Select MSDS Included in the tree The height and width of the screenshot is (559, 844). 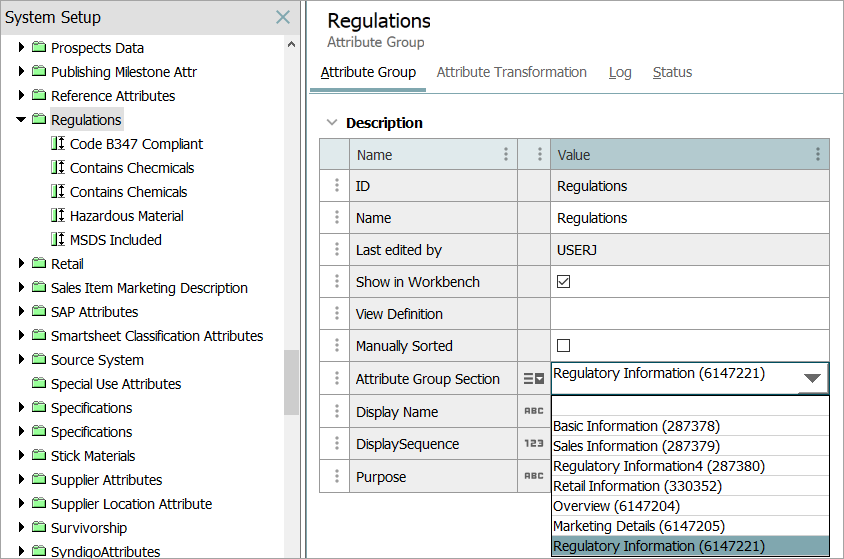tap(116, 239)
